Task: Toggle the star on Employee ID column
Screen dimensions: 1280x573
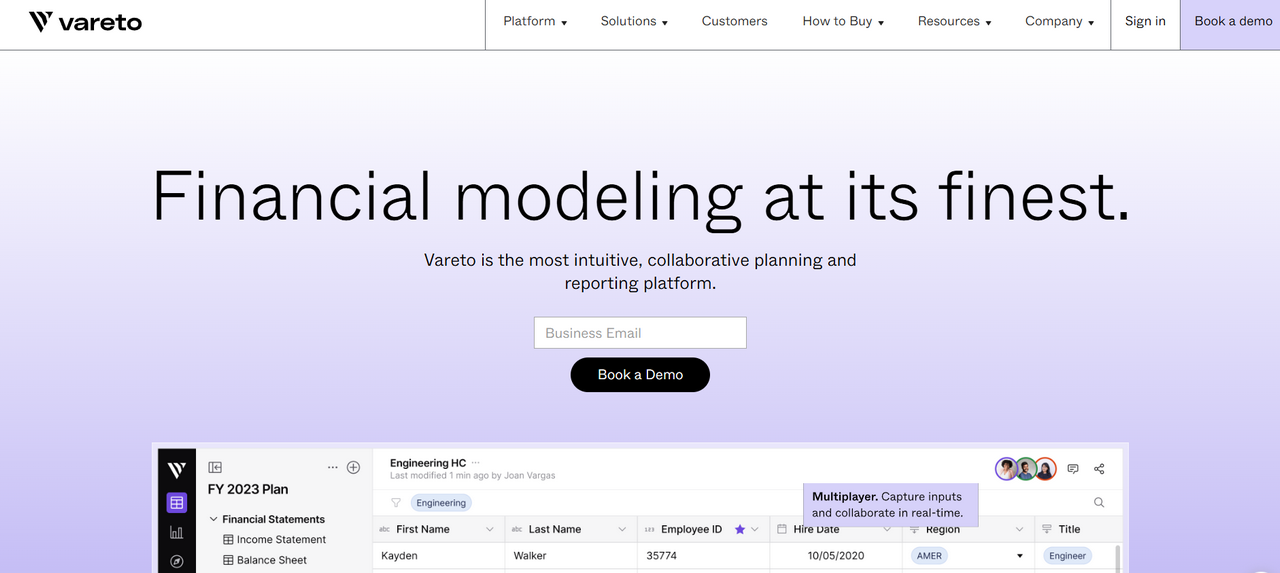Action: (740, 529)
